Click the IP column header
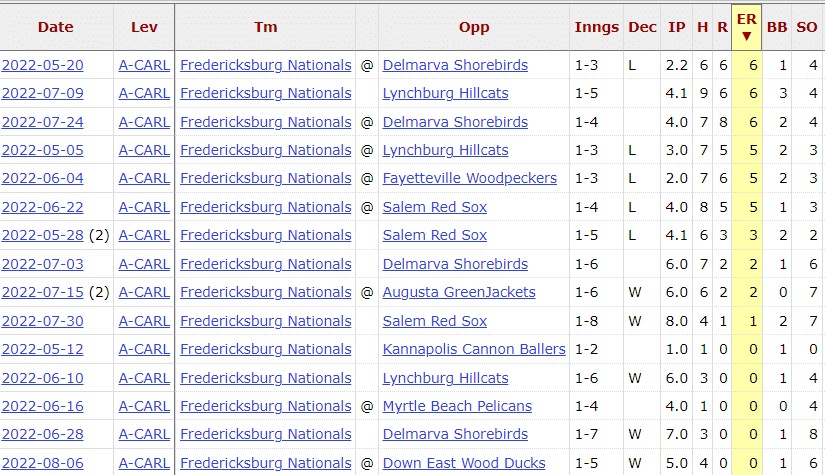Viewport: 825px width, 475px height. [x=677, y=27]
